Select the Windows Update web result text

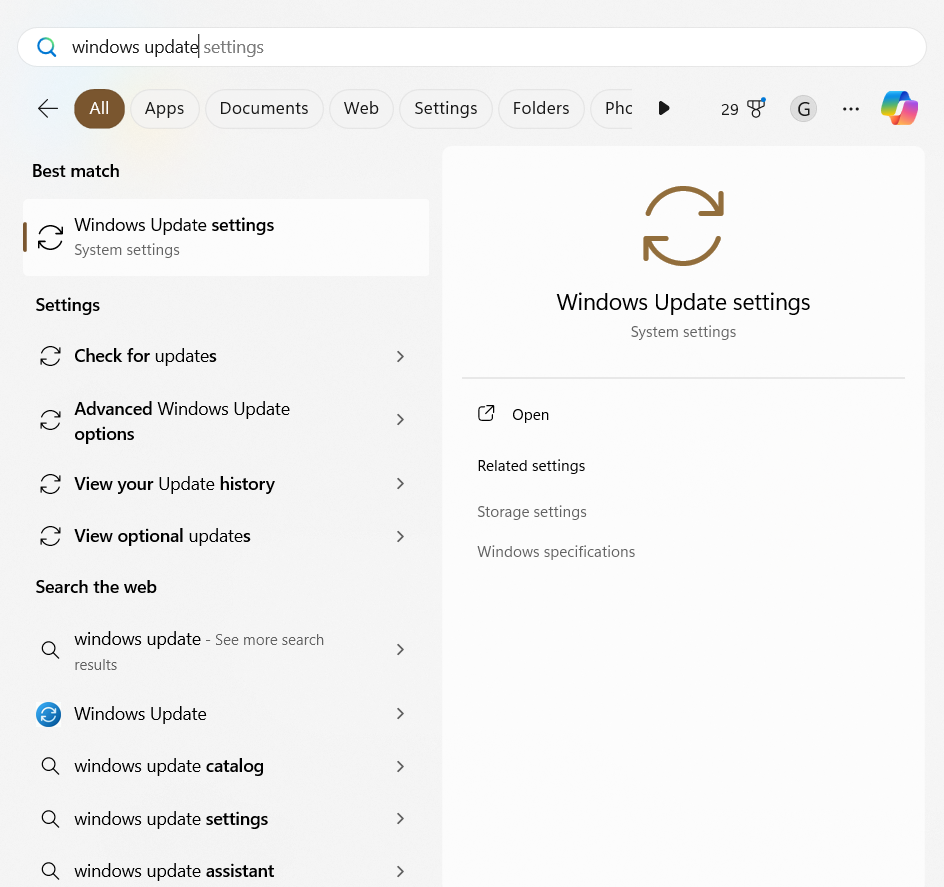click(x=140, y=714)
